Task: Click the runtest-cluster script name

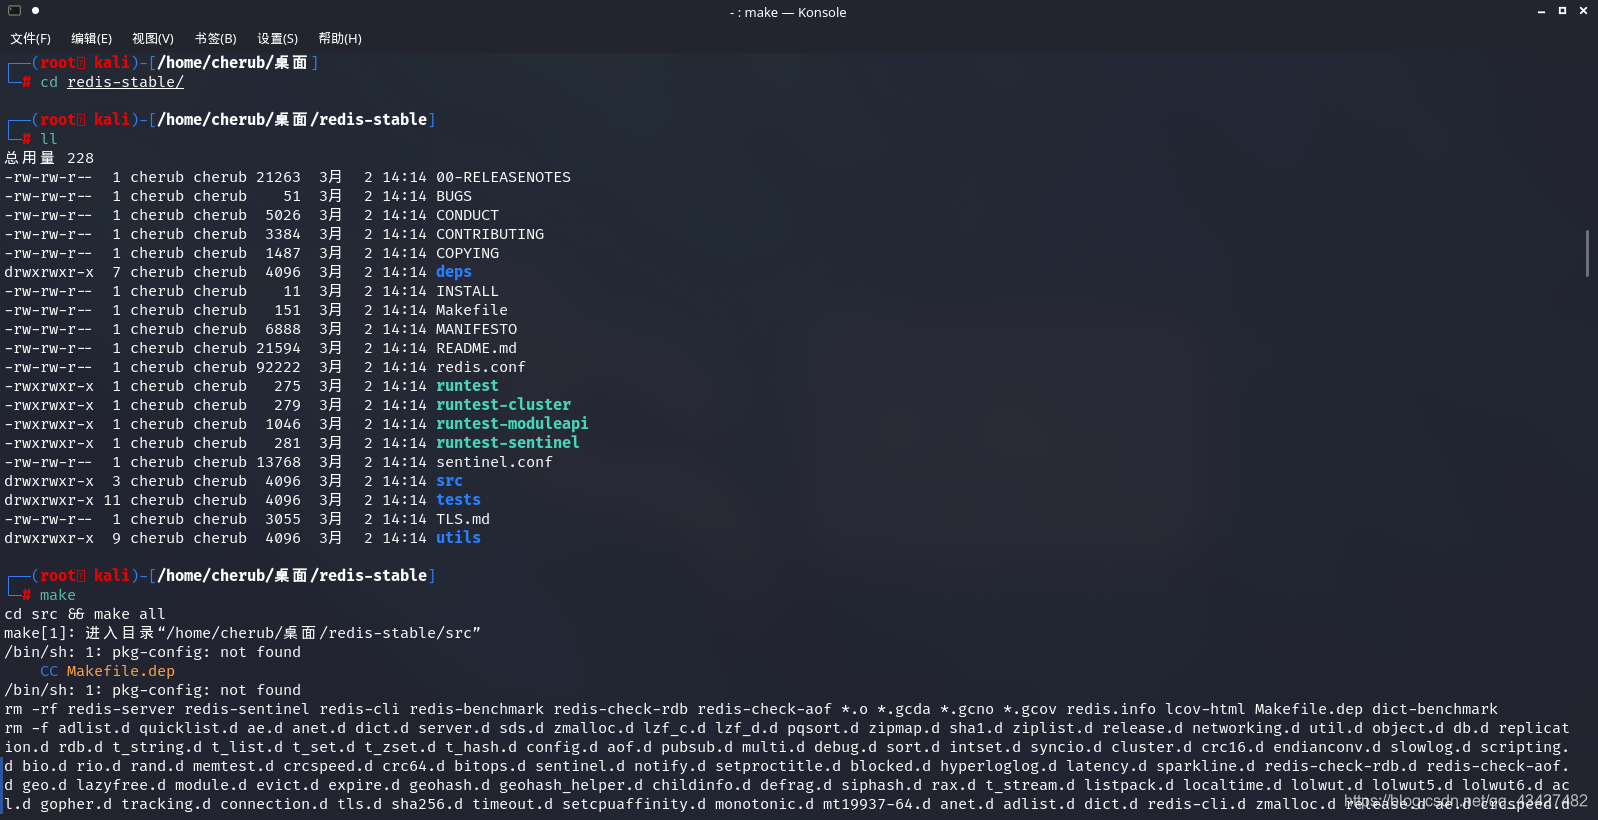Action: pyautogui.click(x=503, y=405)
